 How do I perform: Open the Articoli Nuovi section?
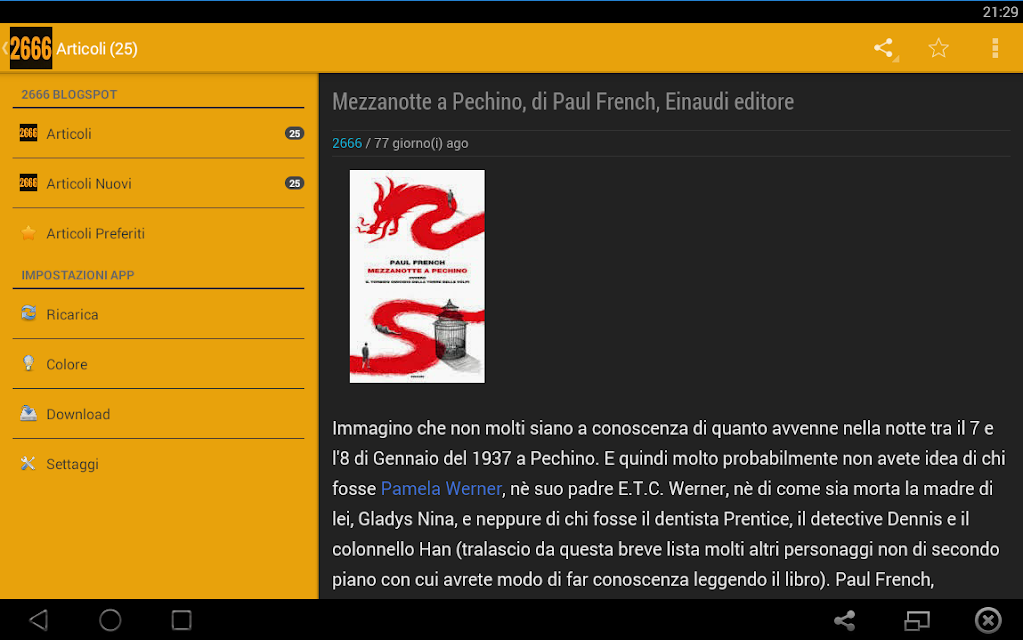click(x=159, y=183)
